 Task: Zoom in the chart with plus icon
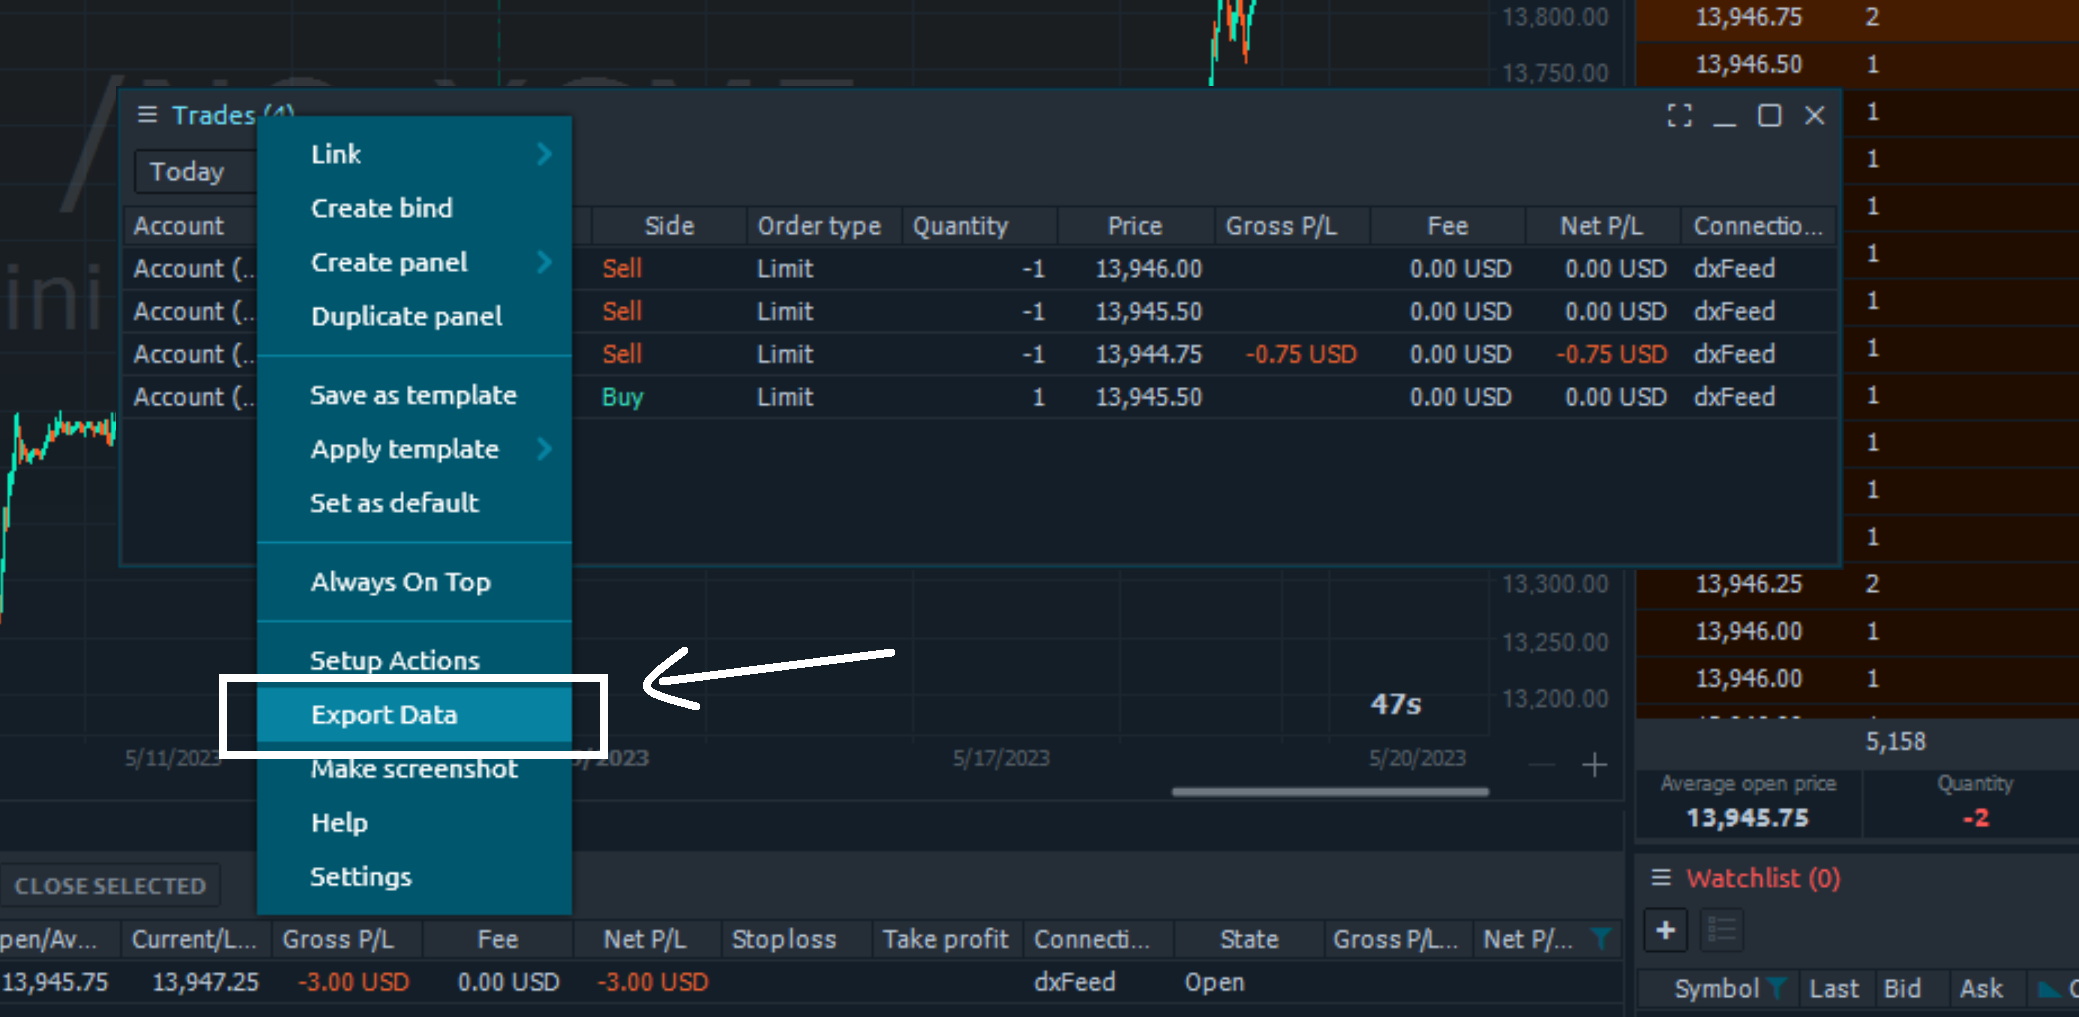[1595, 766]
